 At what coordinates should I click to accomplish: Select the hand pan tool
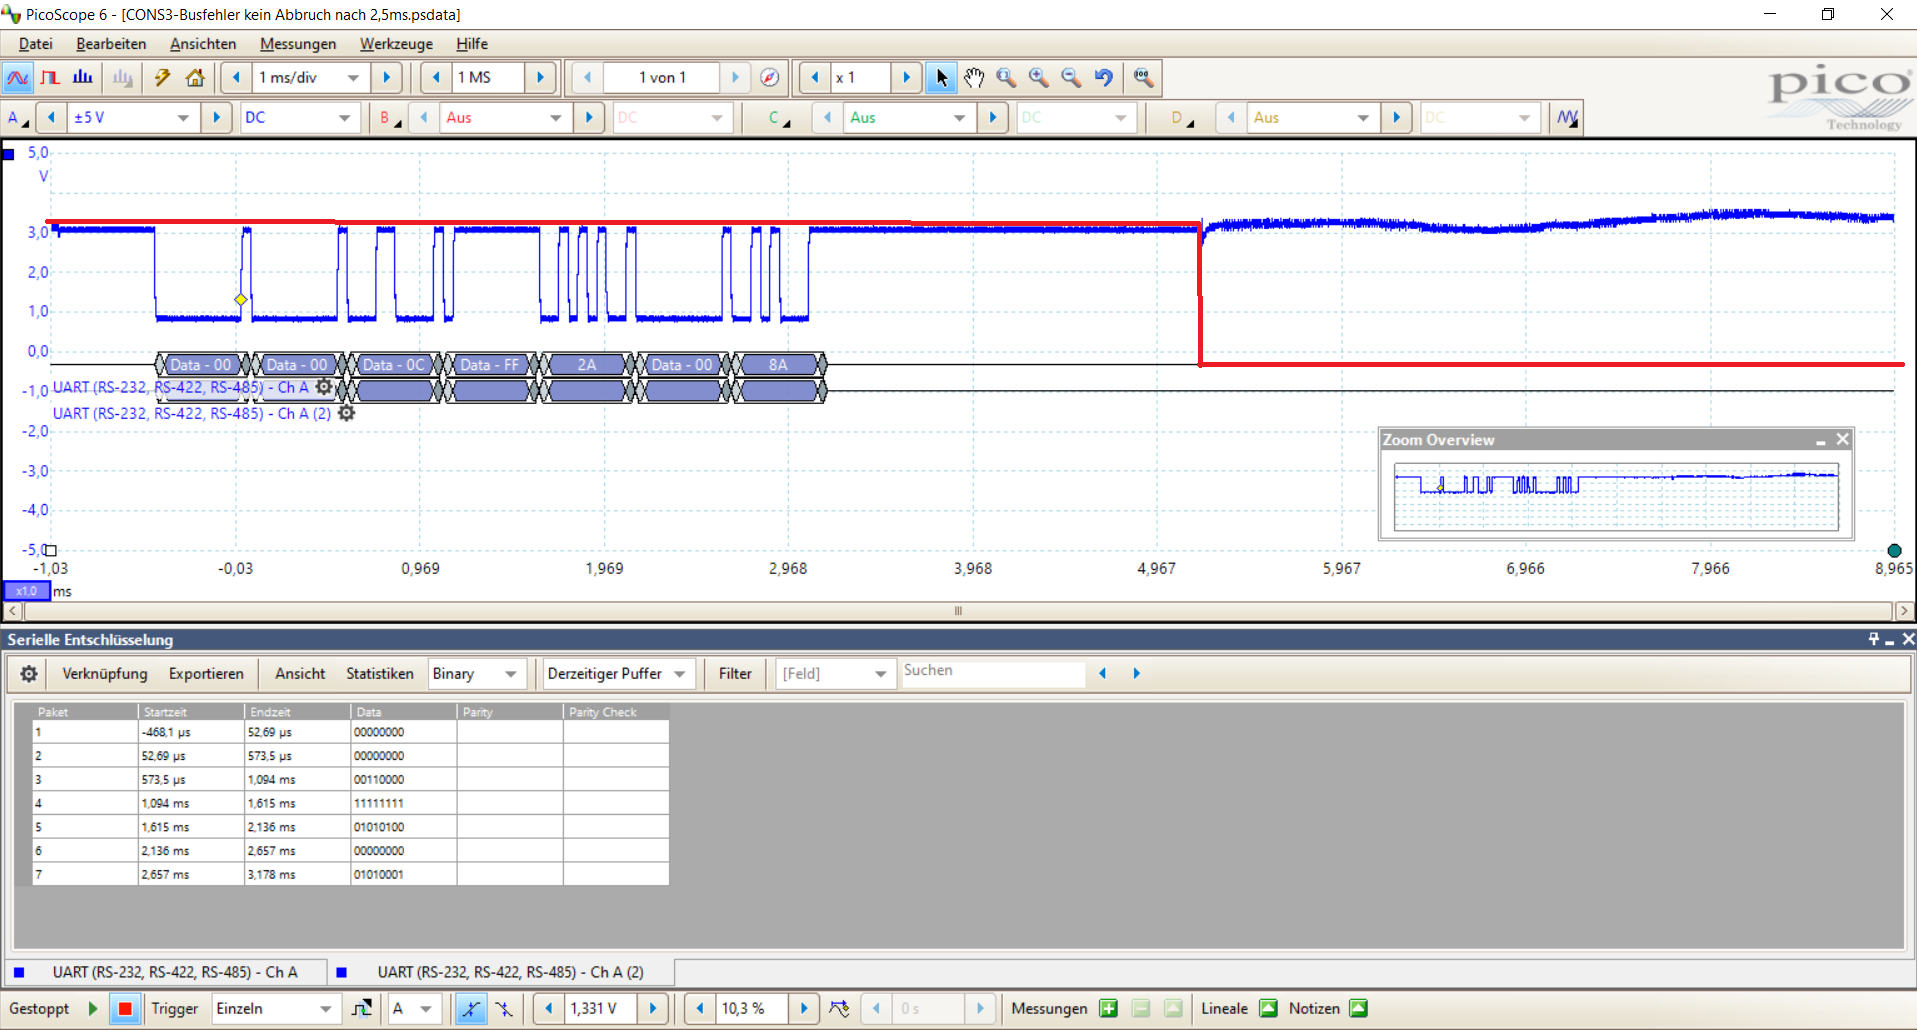pyautogui.click(x=974, y=77)
